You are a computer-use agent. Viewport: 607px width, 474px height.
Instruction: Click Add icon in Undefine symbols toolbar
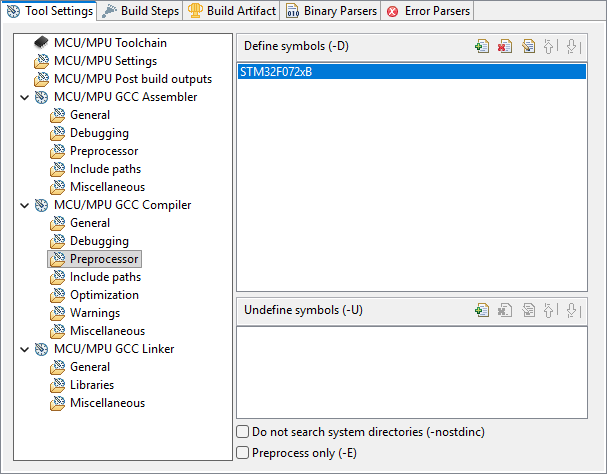pos(482,310)
